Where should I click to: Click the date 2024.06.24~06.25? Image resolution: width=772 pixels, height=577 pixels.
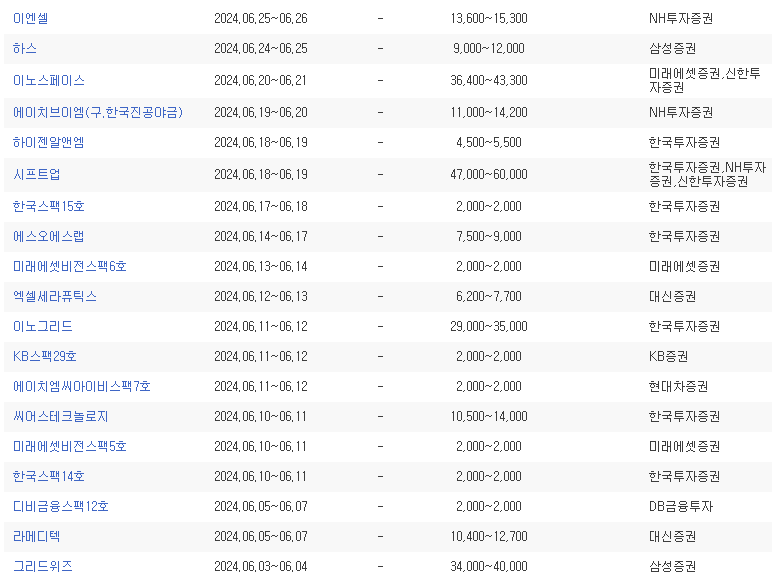tap(261, 49)
